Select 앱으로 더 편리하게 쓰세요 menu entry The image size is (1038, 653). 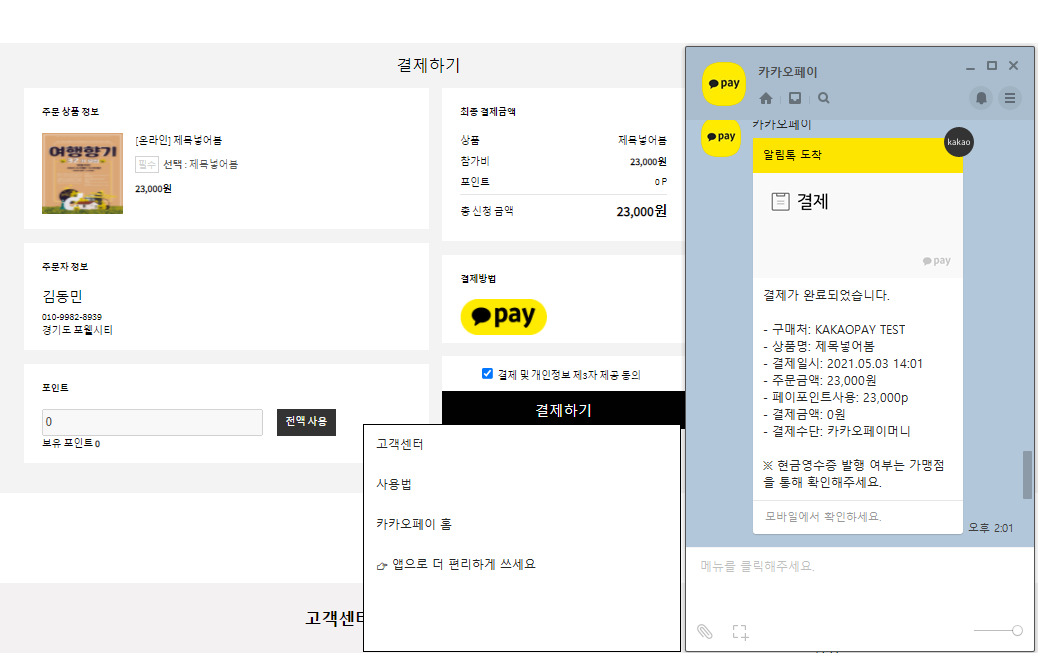[456, 564]
